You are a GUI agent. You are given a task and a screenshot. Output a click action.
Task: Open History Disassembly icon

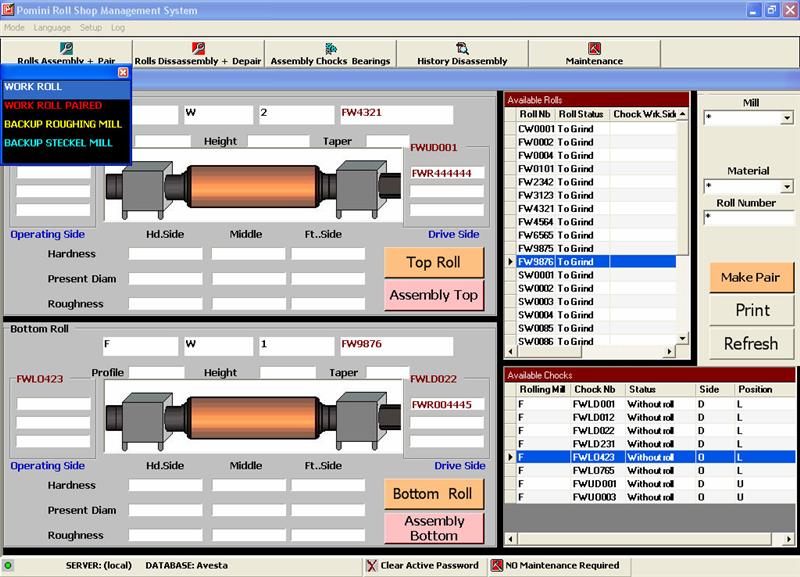pos(462,48)
